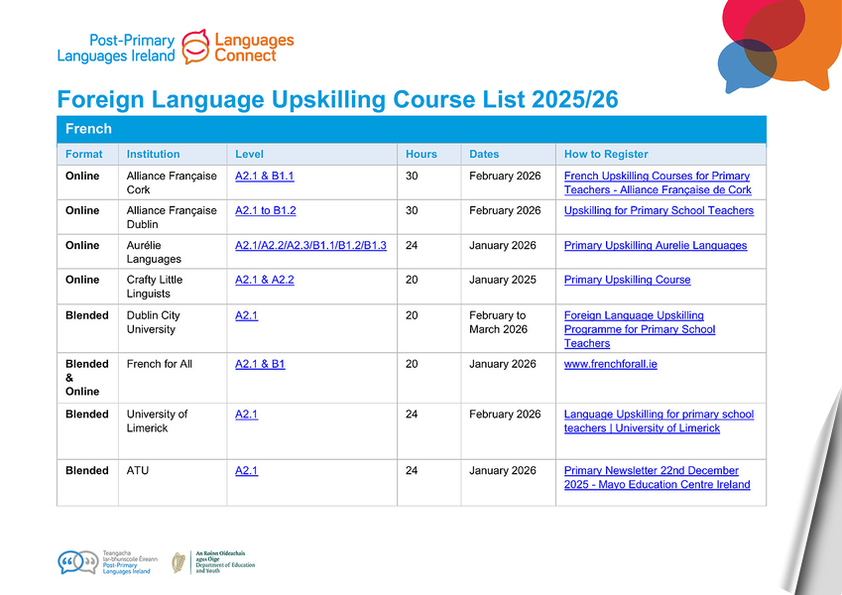Open the Alliance Française de Cork registration link

click(x=657, y=183)
